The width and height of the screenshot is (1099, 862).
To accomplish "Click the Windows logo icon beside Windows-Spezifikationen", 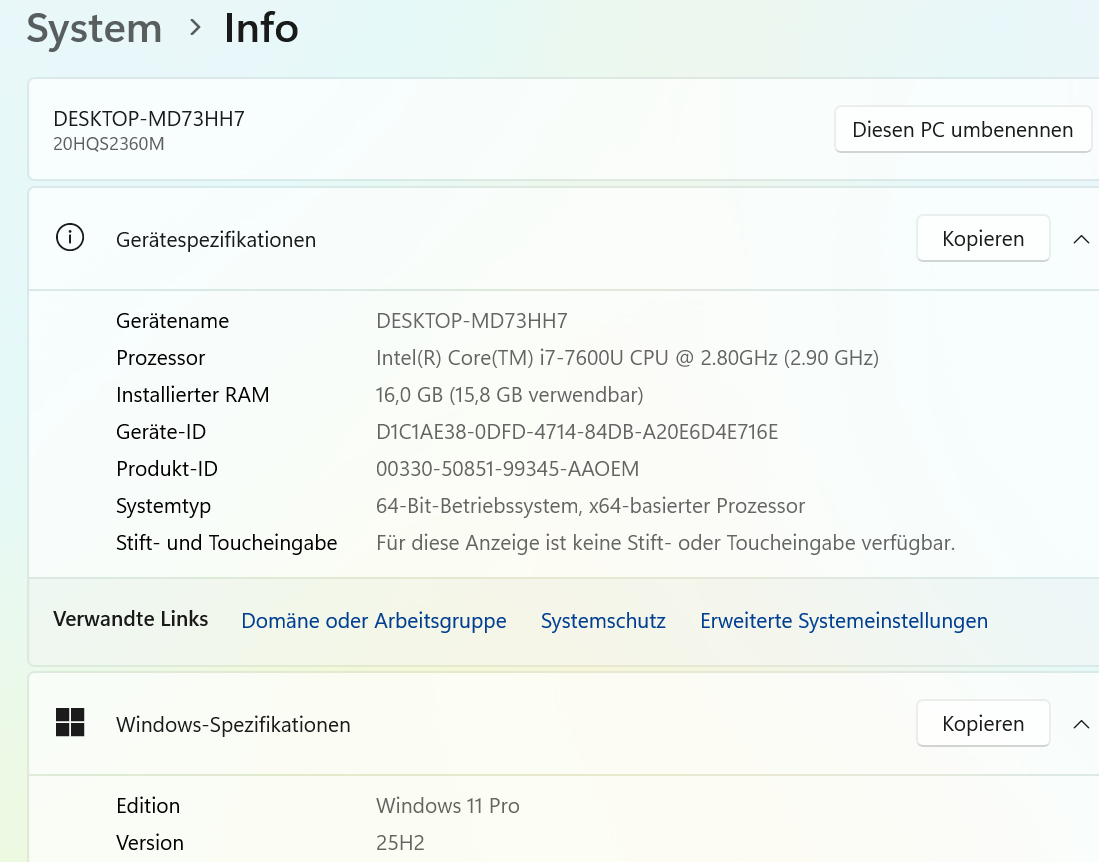I will pos(69,723).
